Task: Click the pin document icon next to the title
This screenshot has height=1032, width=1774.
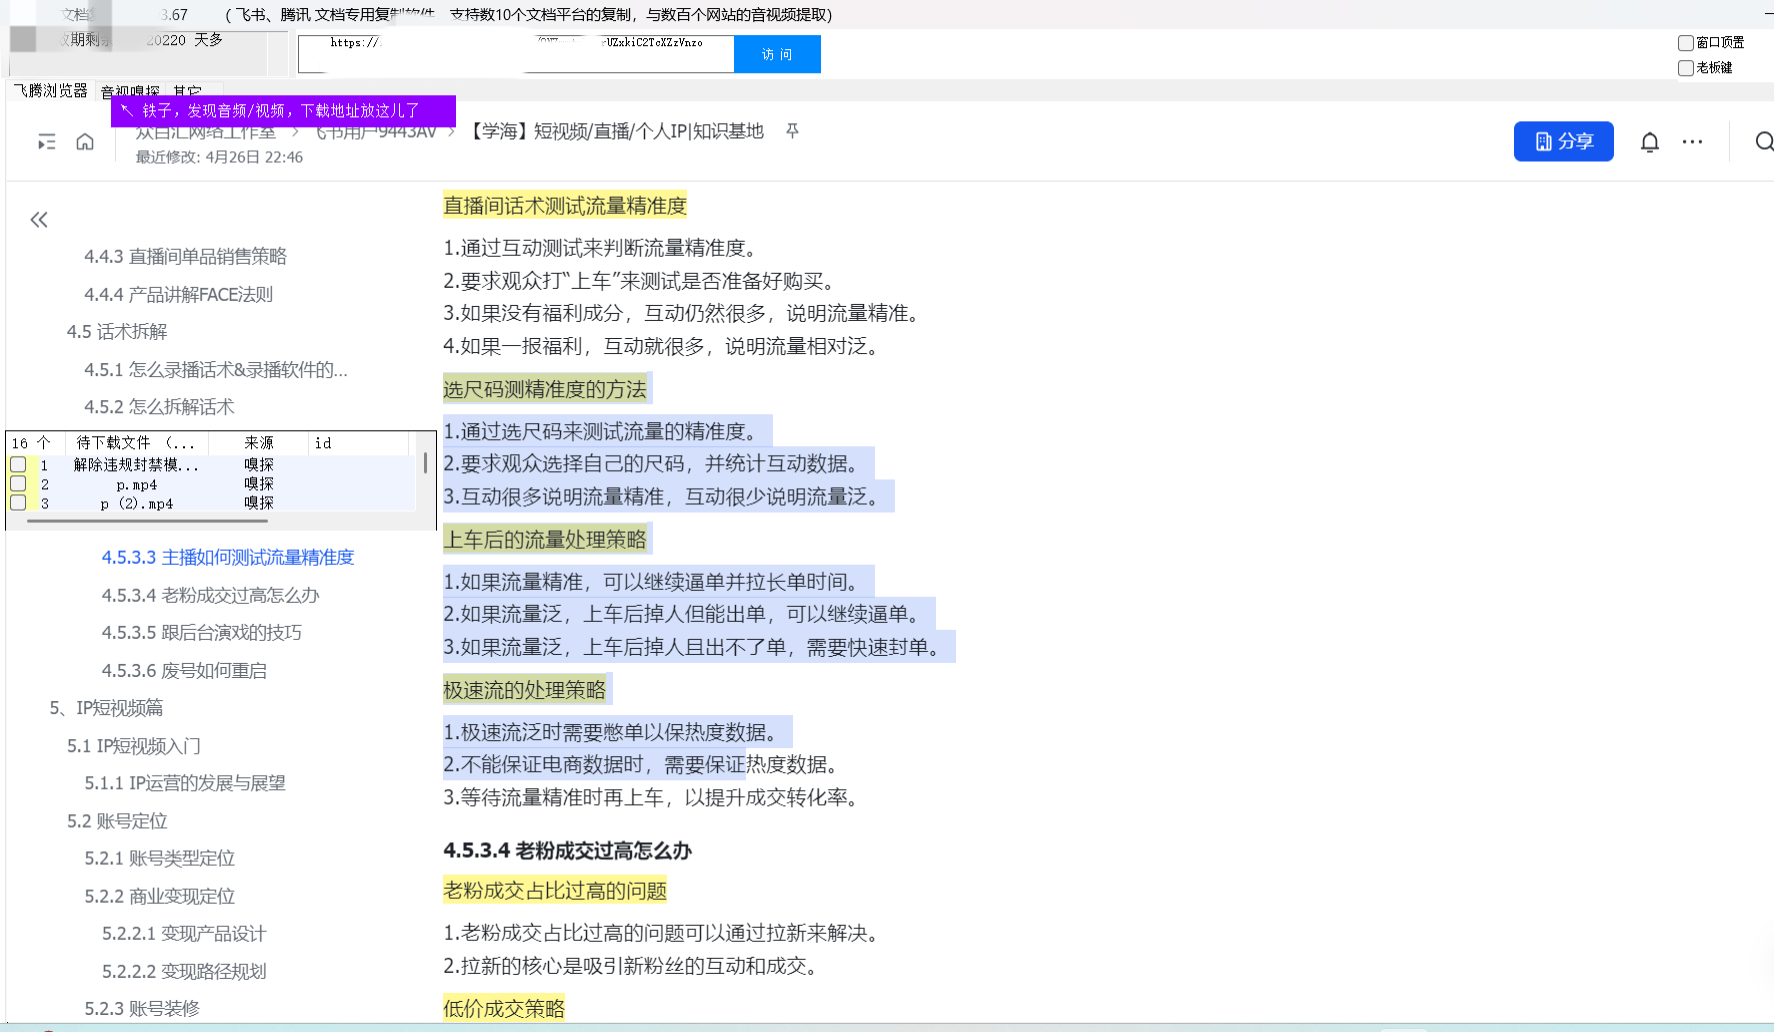Action: pyautogui.click(x=791, y=131)
